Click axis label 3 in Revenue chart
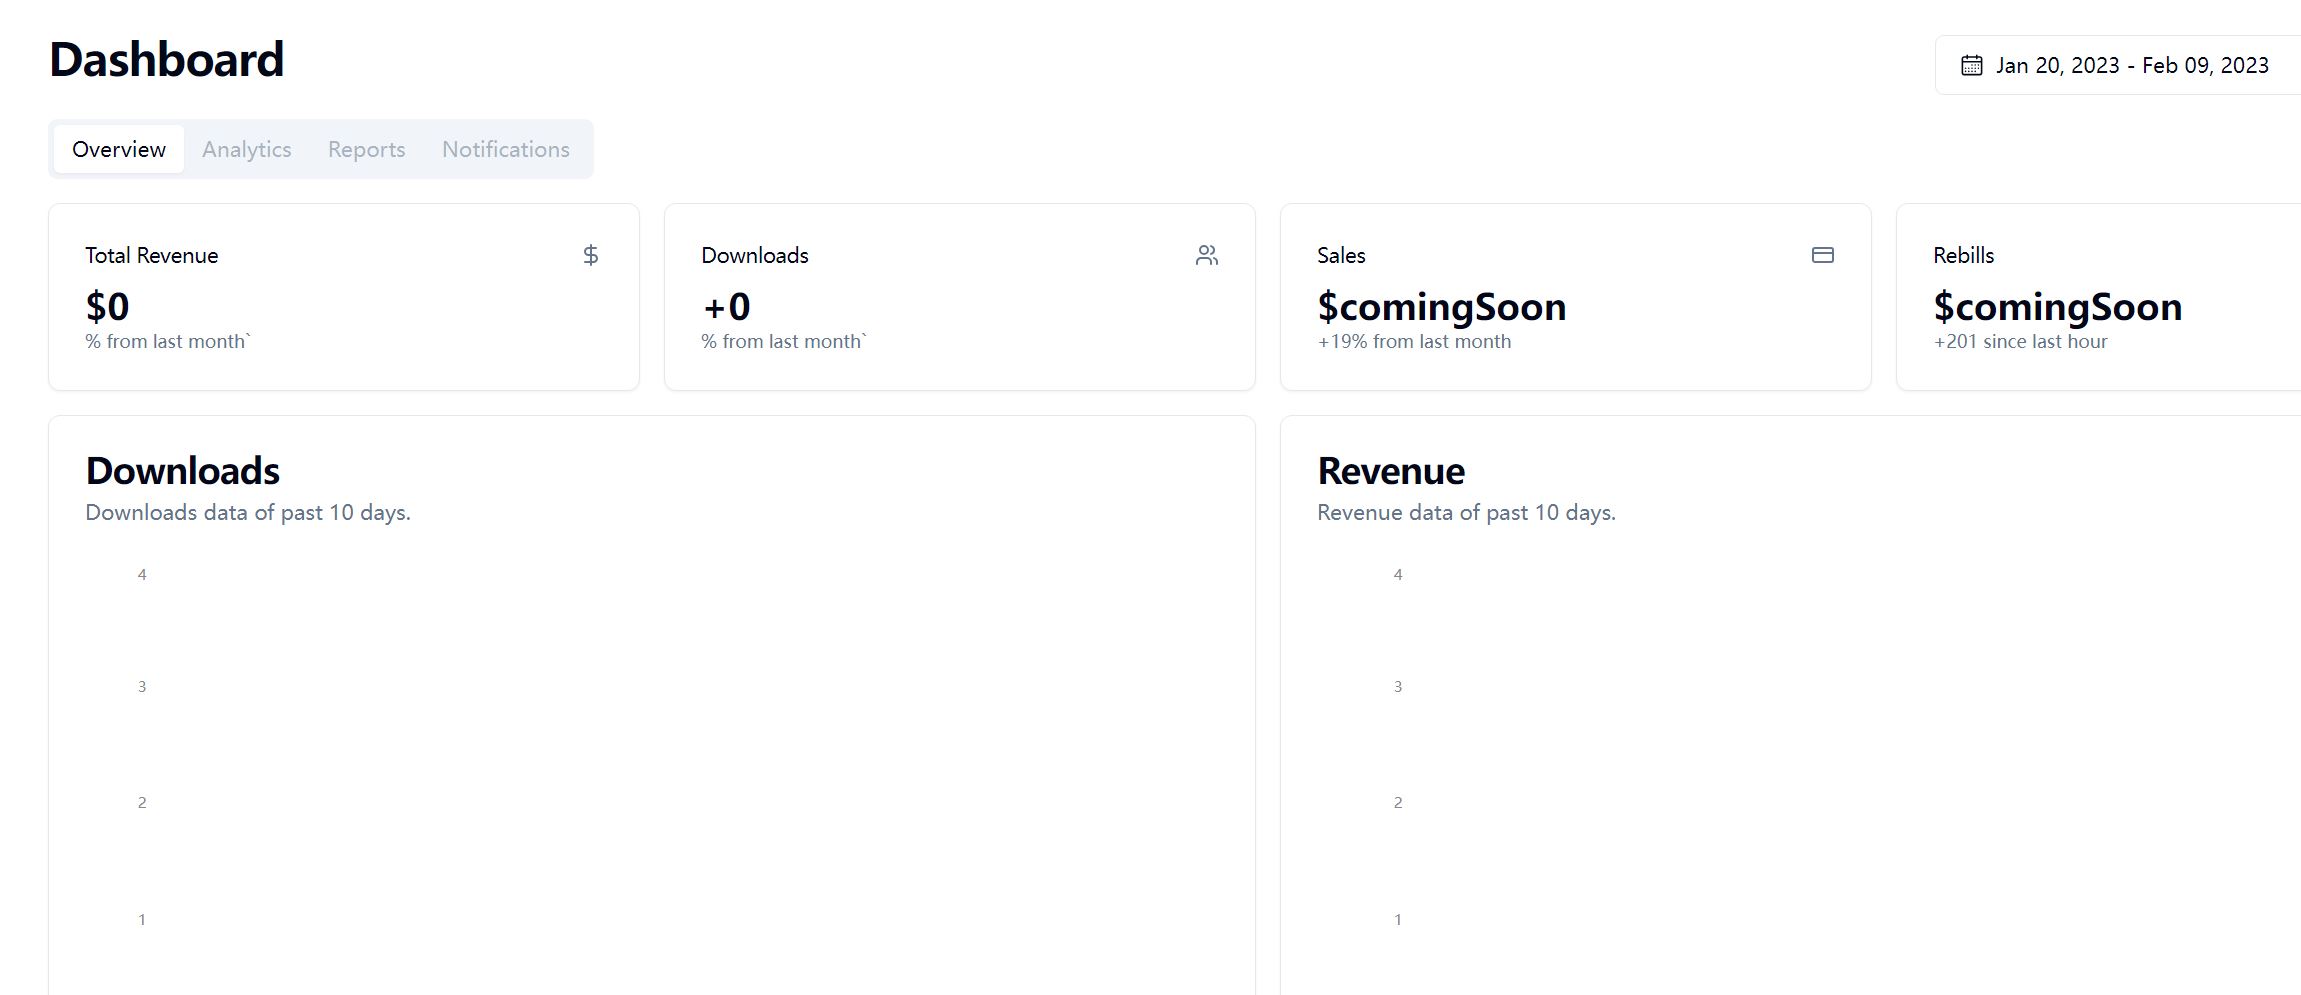Screen dimensions: 2301x995 [x=1398, y=686]
